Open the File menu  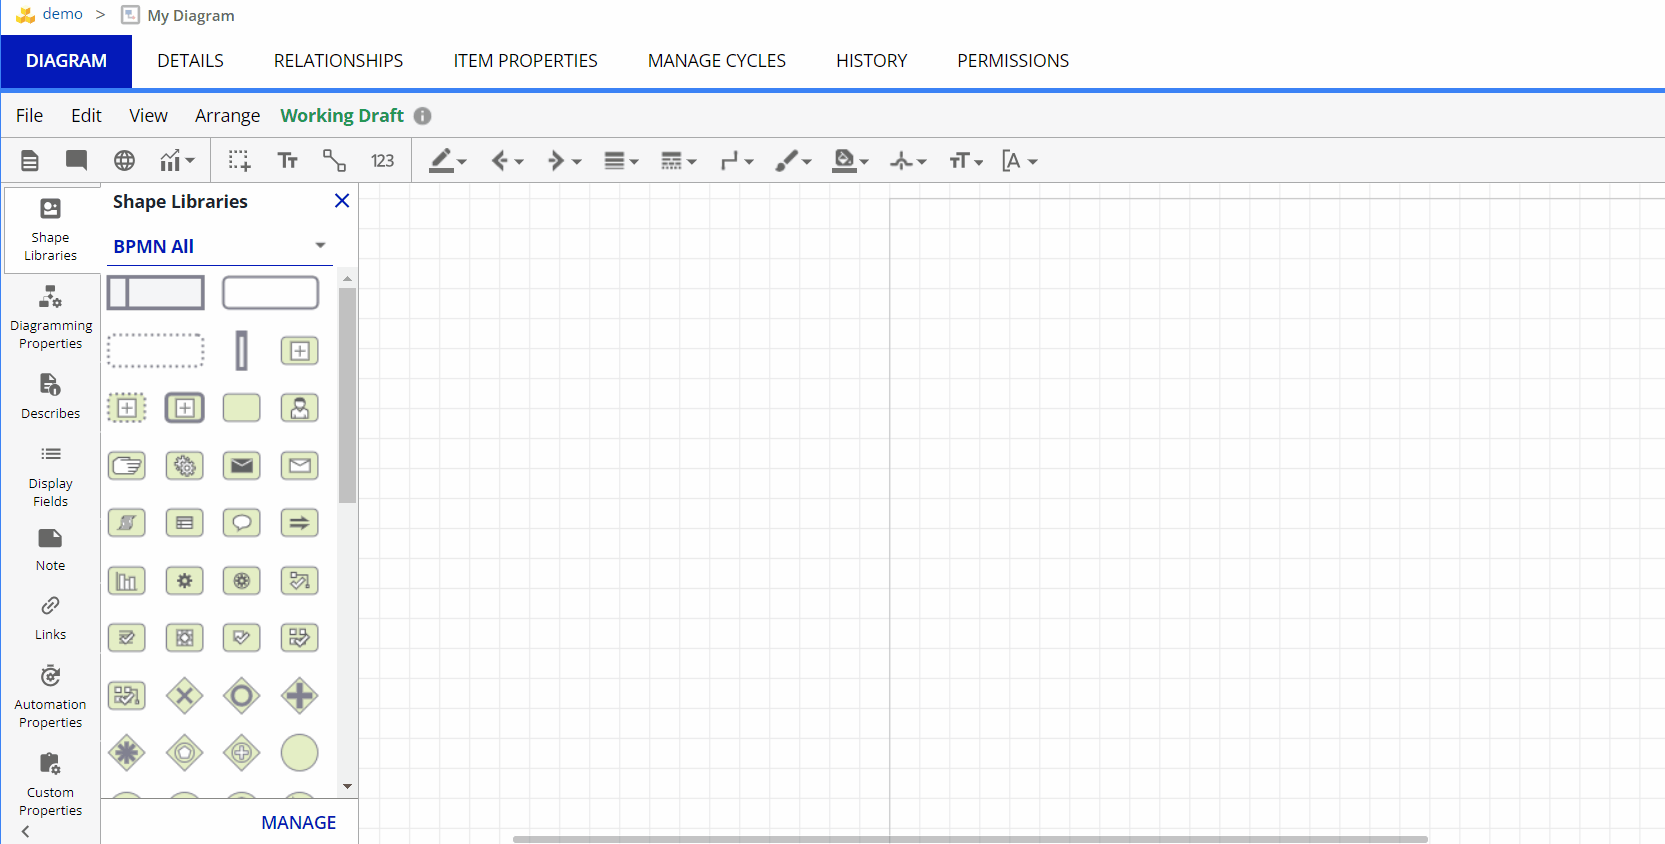[x=29, y=115]
